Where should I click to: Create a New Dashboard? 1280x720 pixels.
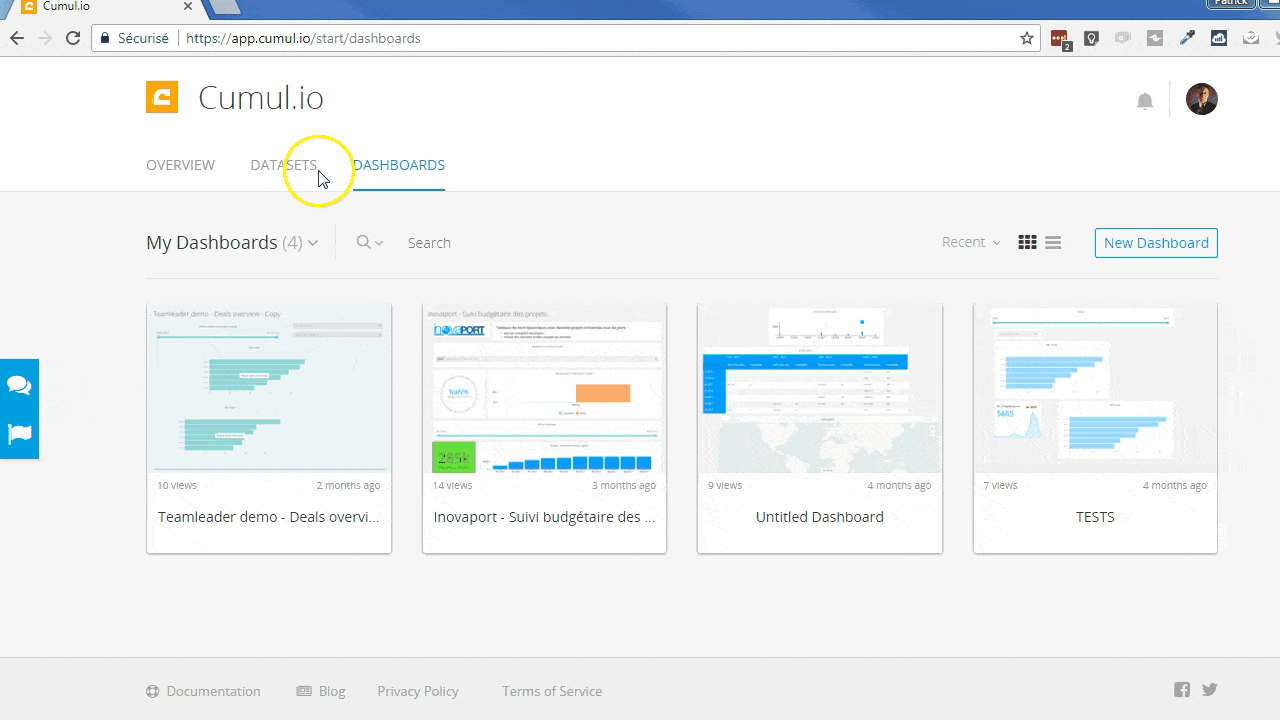pos(1156,243)
